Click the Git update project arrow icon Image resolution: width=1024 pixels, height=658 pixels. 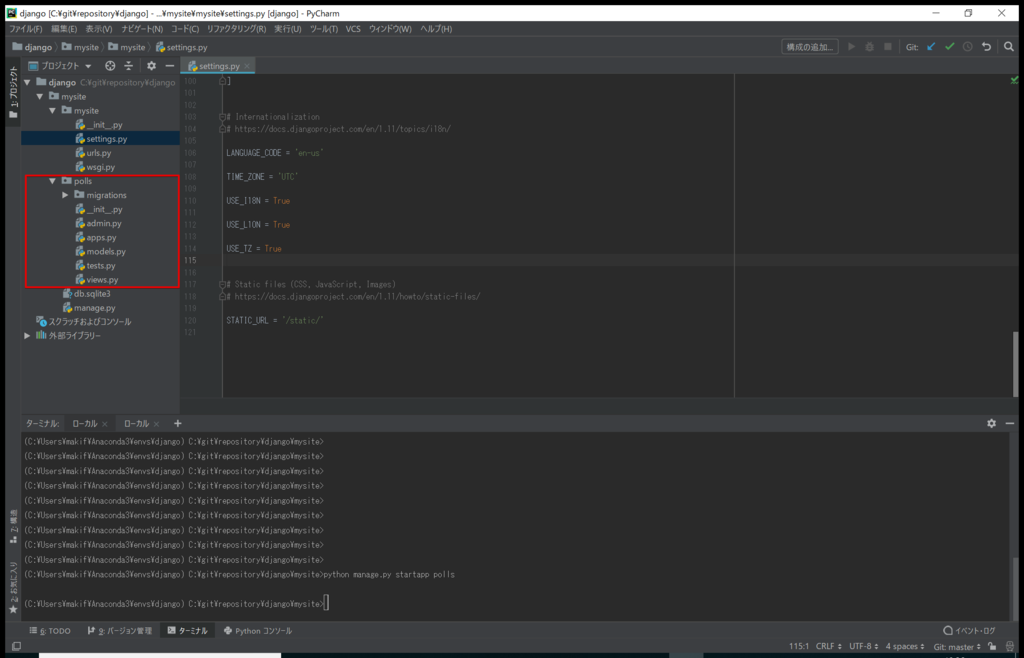coord(931,47)
